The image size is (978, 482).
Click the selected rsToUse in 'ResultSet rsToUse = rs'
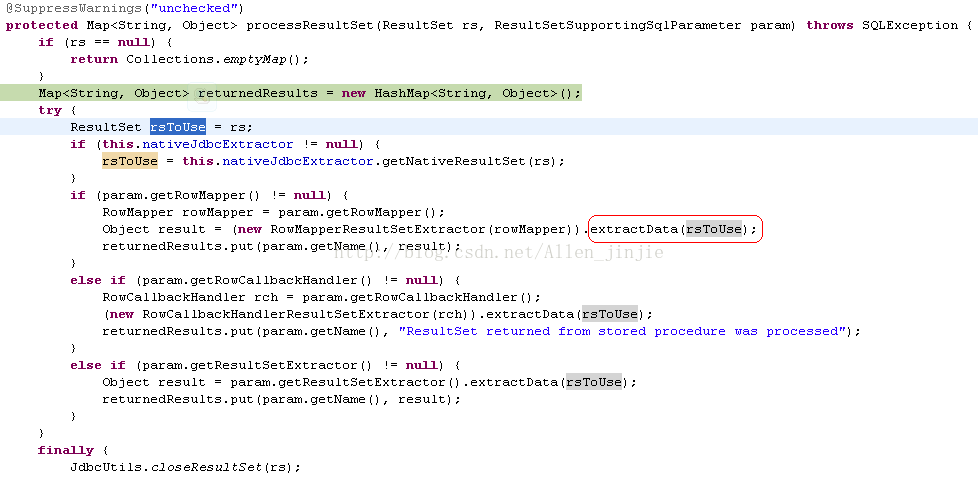click(x=178, y=127)
